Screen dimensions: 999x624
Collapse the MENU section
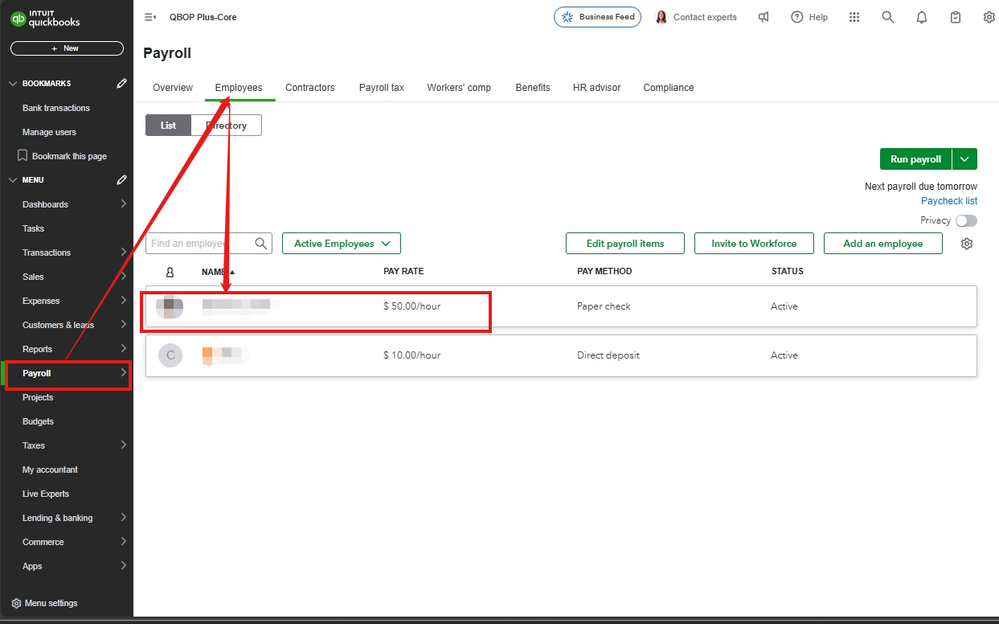pos(13,180)
